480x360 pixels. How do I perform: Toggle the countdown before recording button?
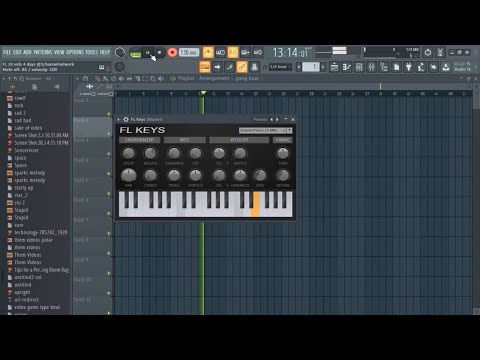pyautogui.click(x=233, y=52)
